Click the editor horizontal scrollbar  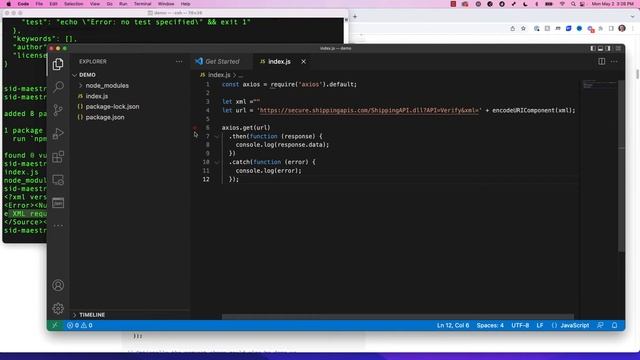click(398, 317)
